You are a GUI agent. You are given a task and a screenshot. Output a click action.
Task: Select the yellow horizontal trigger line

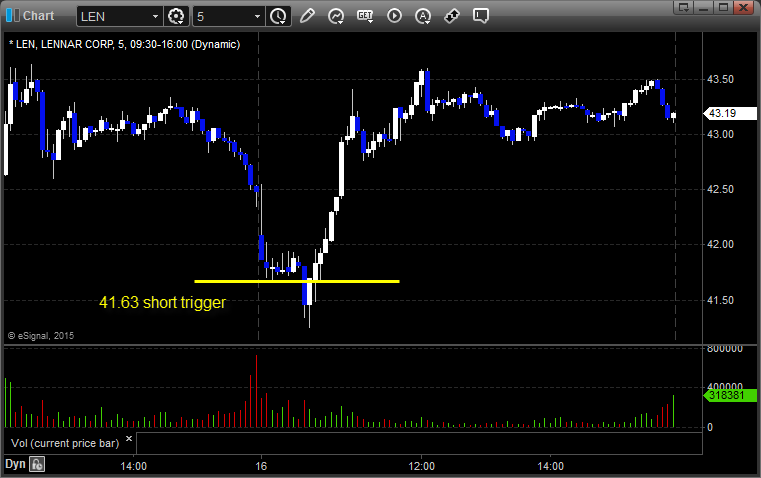point(297,281)
